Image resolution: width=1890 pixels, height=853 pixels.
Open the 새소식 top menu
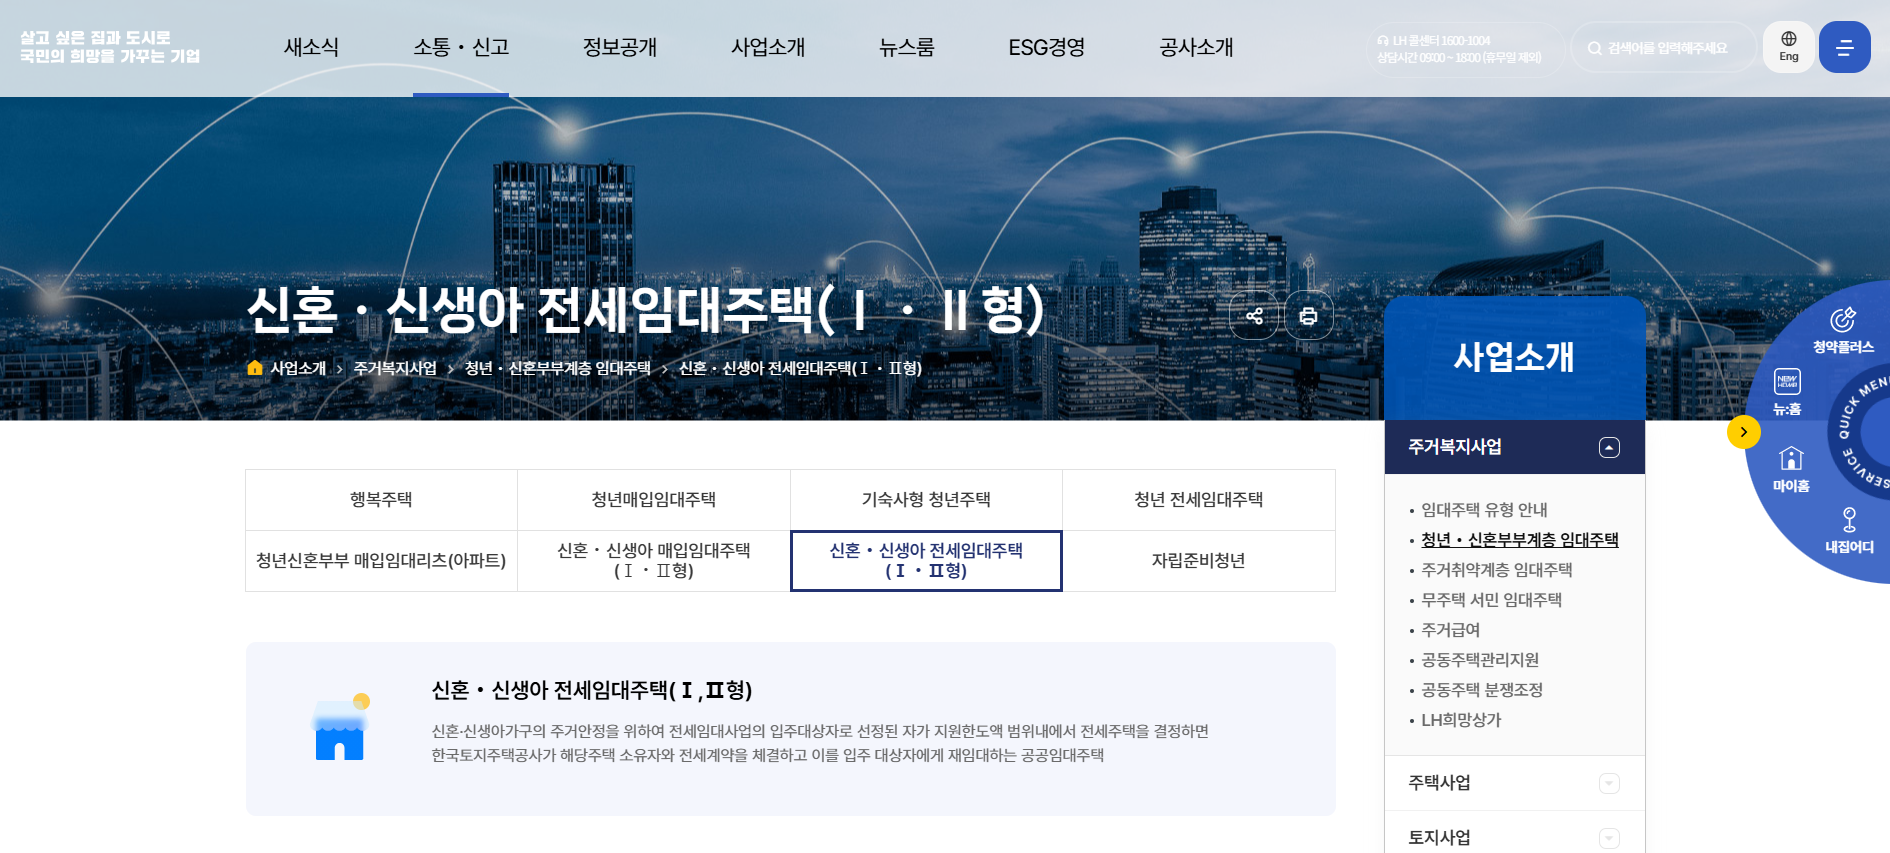click(x=311, y=47)
